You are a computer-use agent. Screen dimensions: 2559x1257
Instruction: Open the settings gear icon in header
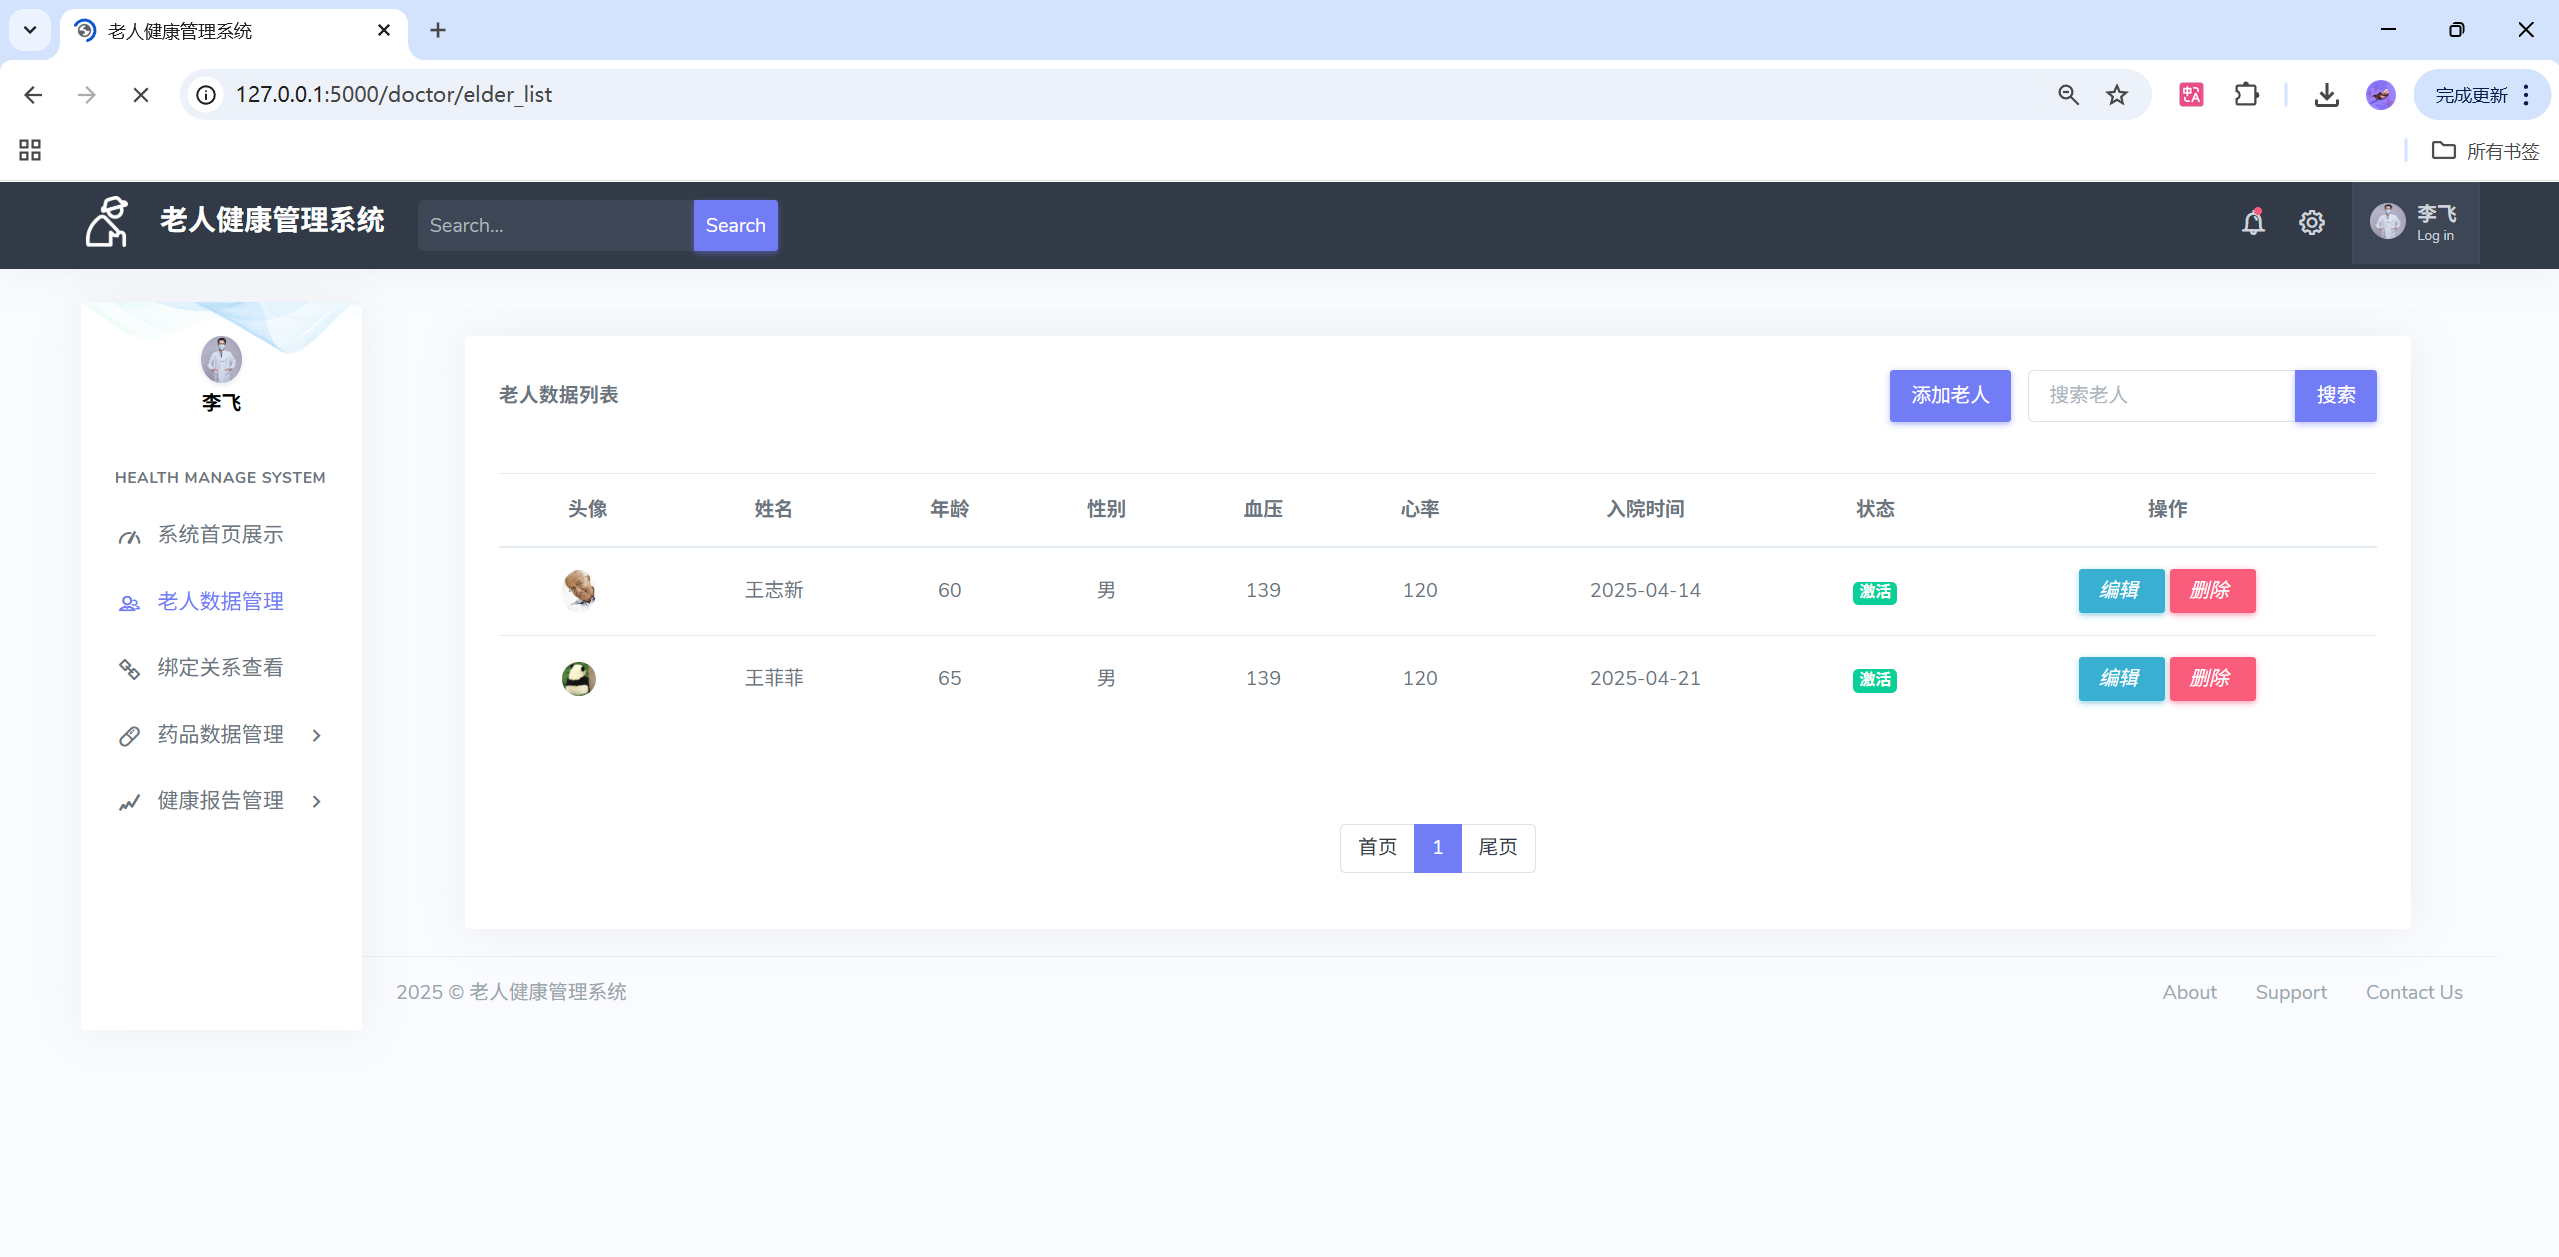[2311, 223]
